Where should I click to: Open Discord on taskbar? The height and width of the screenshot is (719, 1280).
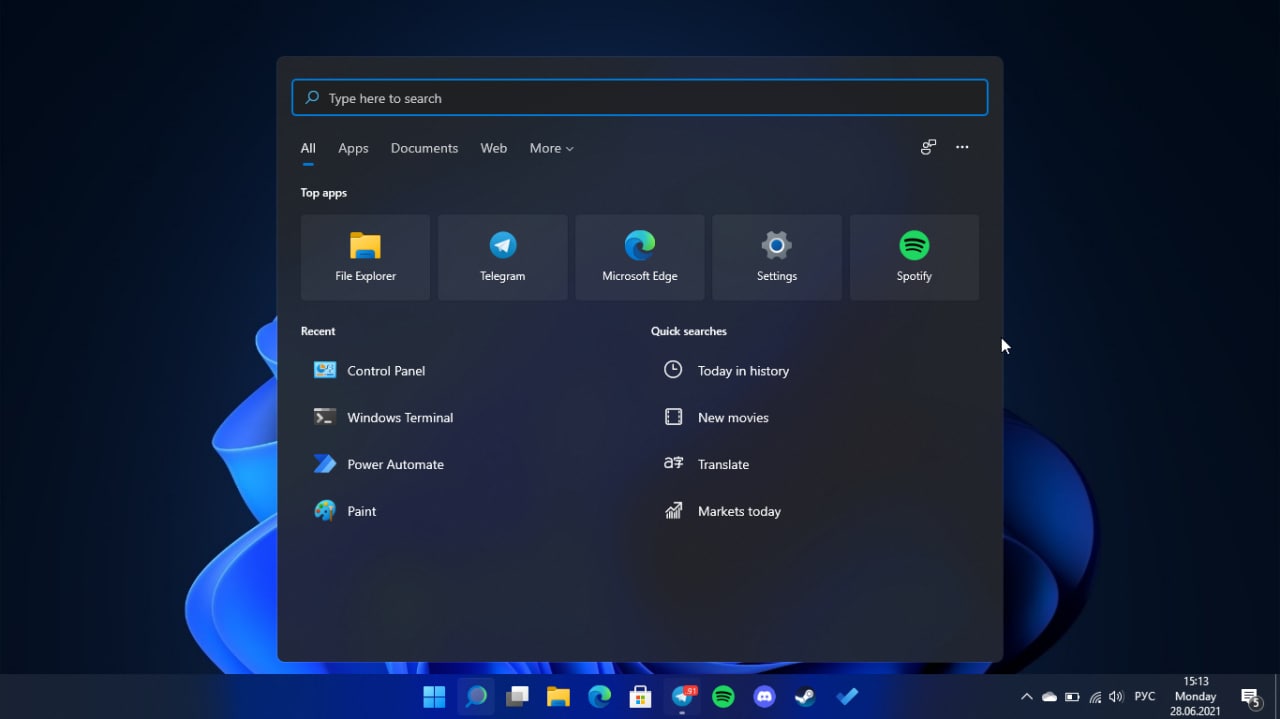pyautogui.click(x=764, y=697)
